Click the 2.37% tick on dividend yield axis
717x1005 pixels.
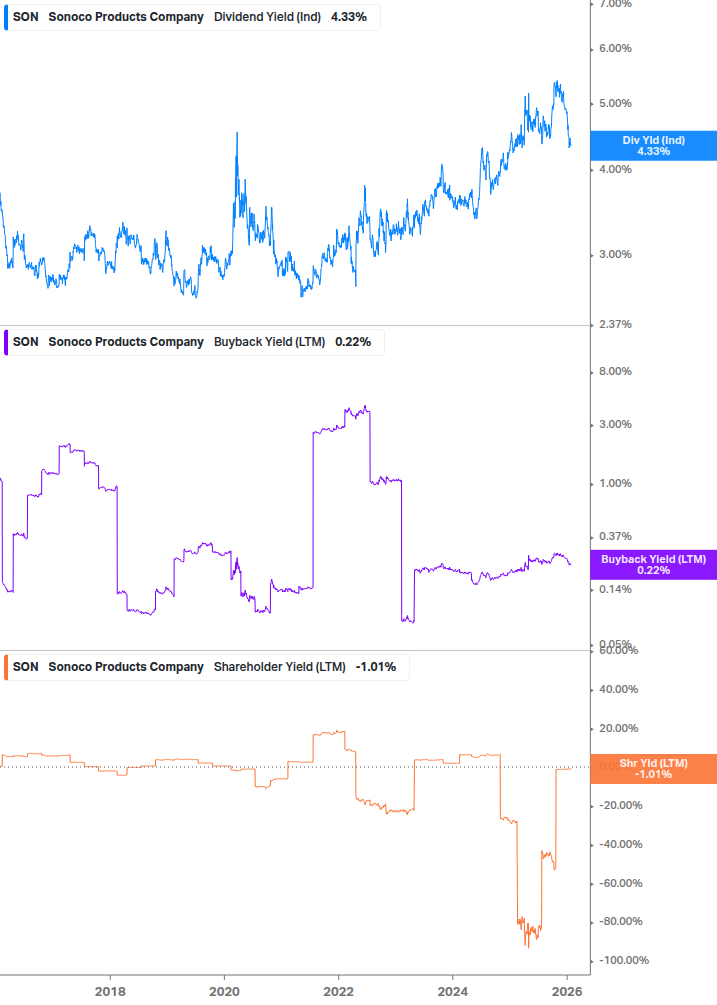615,324
